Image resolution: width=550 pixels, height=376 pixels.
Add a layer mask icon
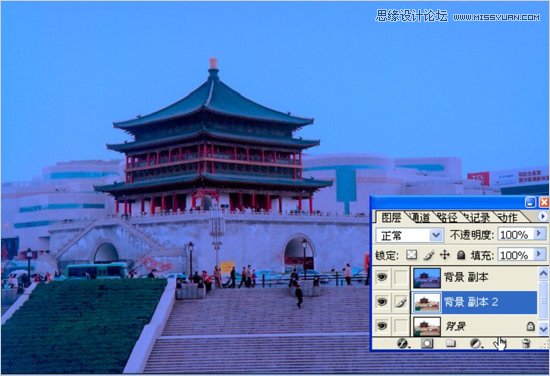(427, 343)
